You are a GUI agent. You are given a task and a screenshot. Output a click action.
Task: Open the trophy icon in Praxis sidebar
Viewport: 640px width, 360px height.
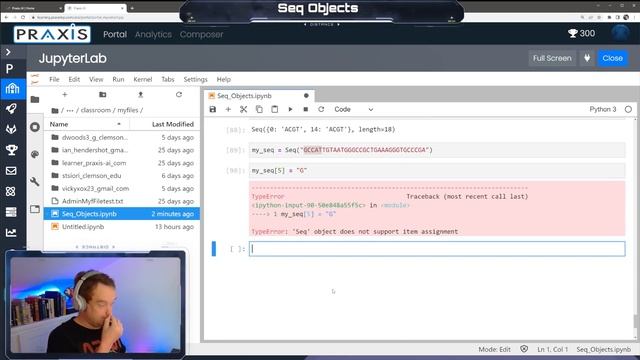point(11,150)
